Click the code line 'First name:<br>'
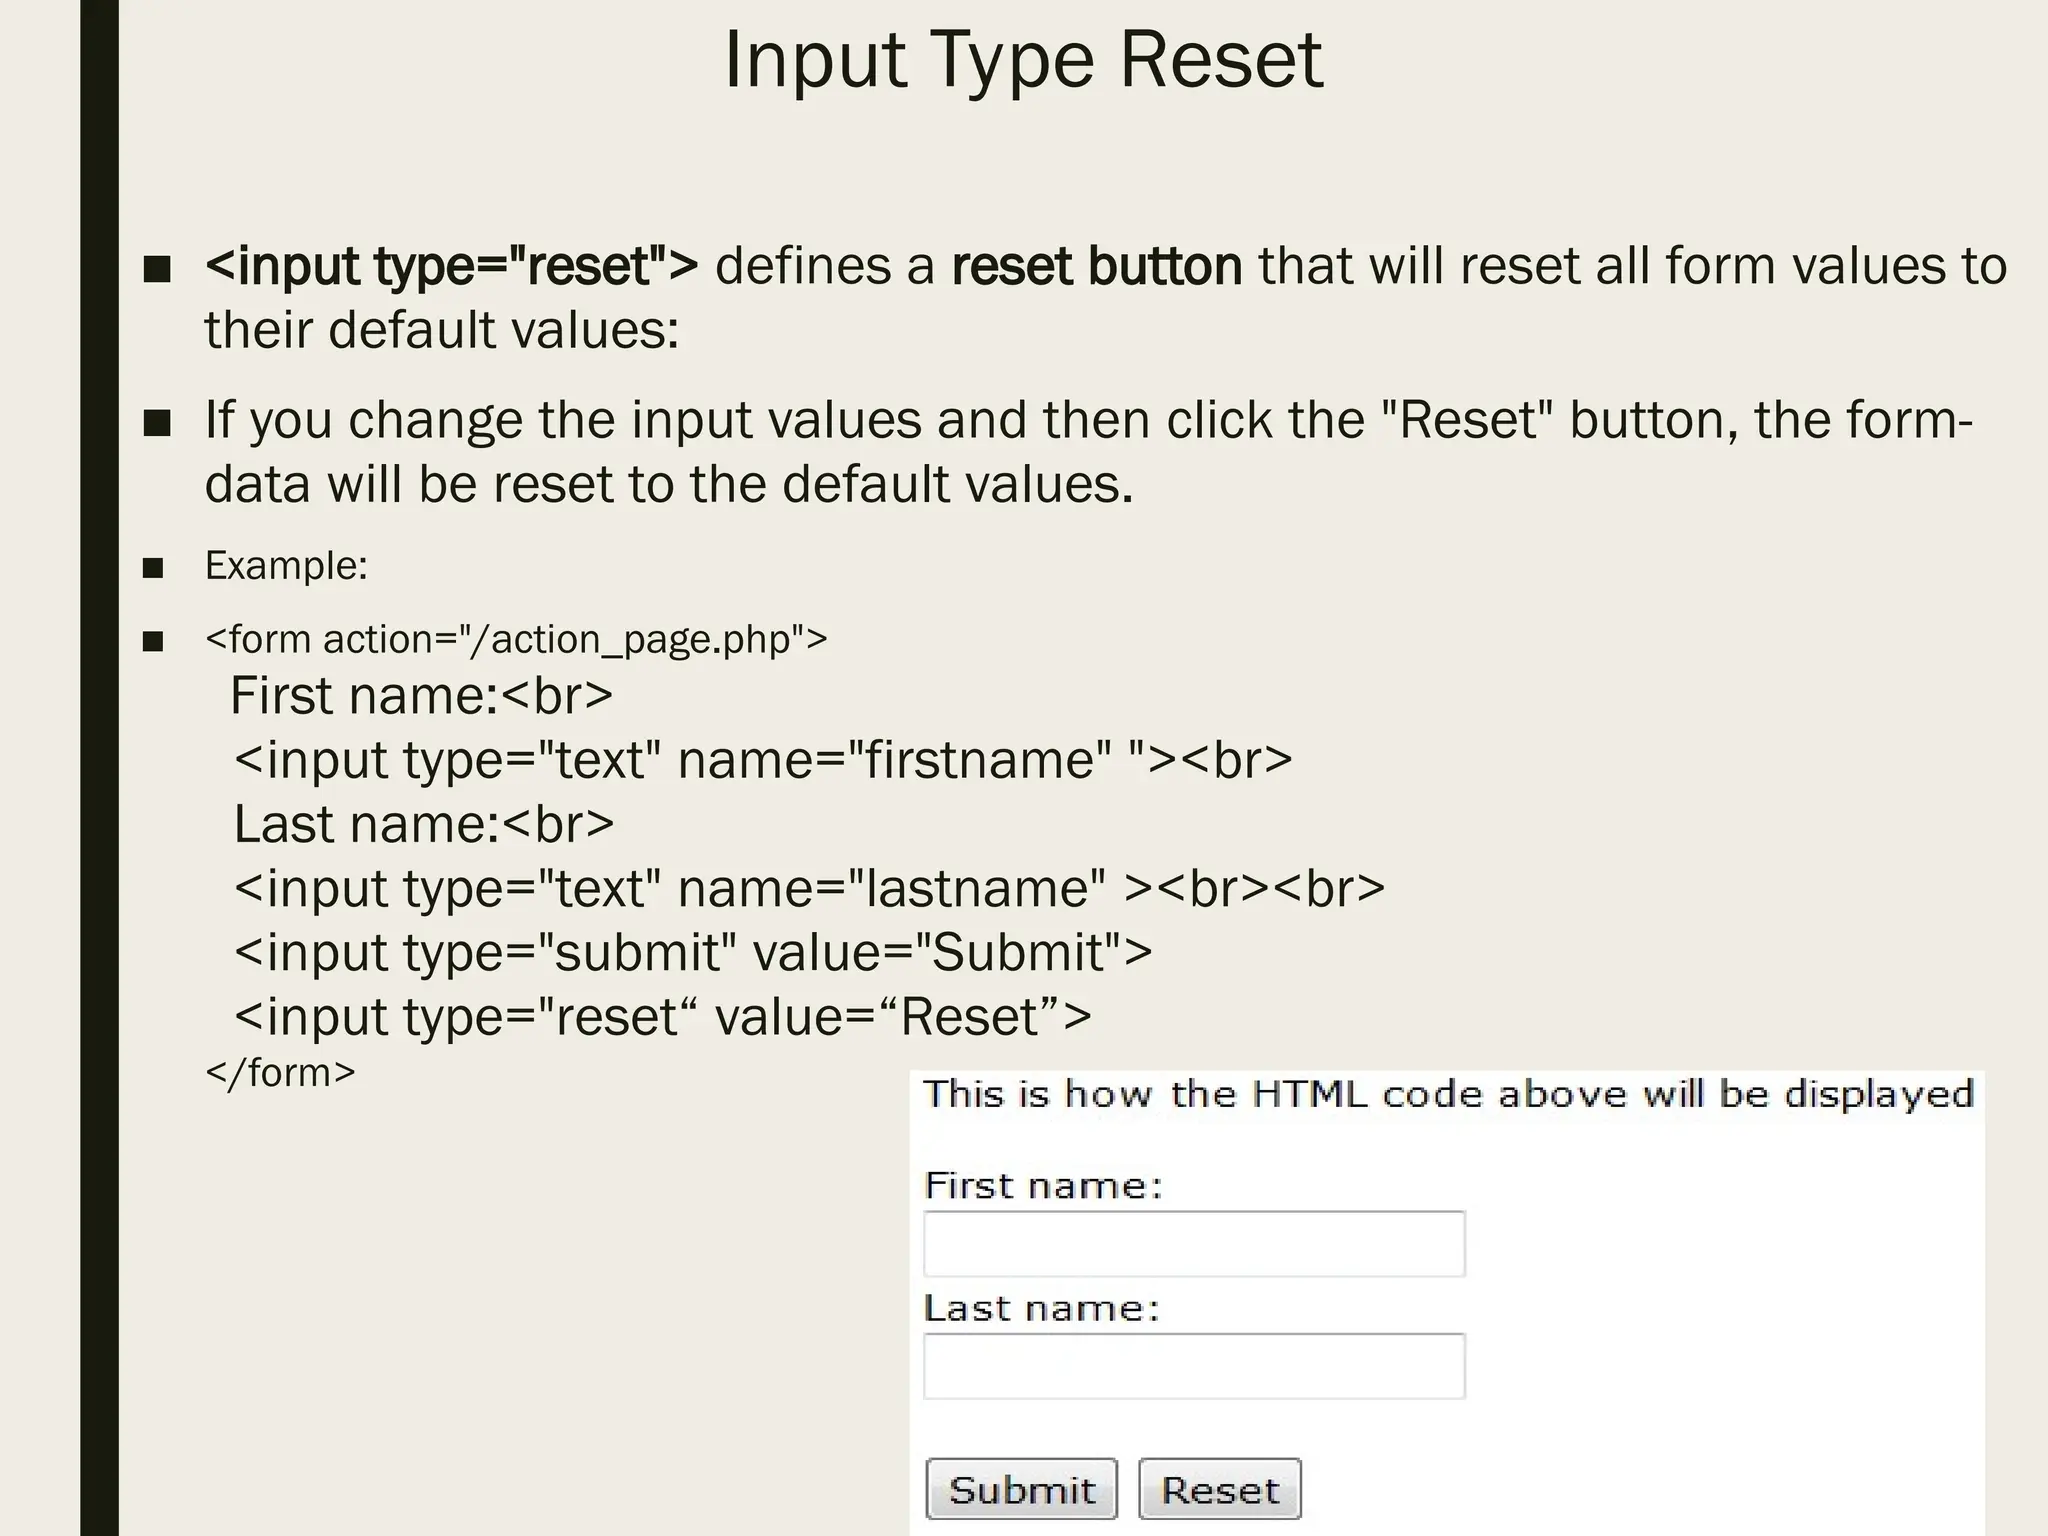Screen dimensions: 2048x1536 (x=421, y=695)
